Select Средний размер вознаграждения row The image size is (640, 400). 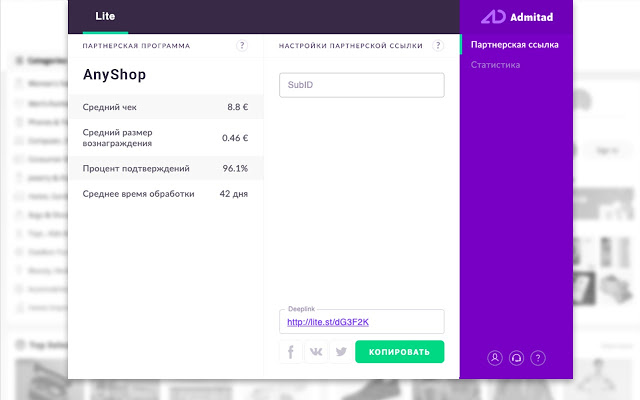coord(166,138)
